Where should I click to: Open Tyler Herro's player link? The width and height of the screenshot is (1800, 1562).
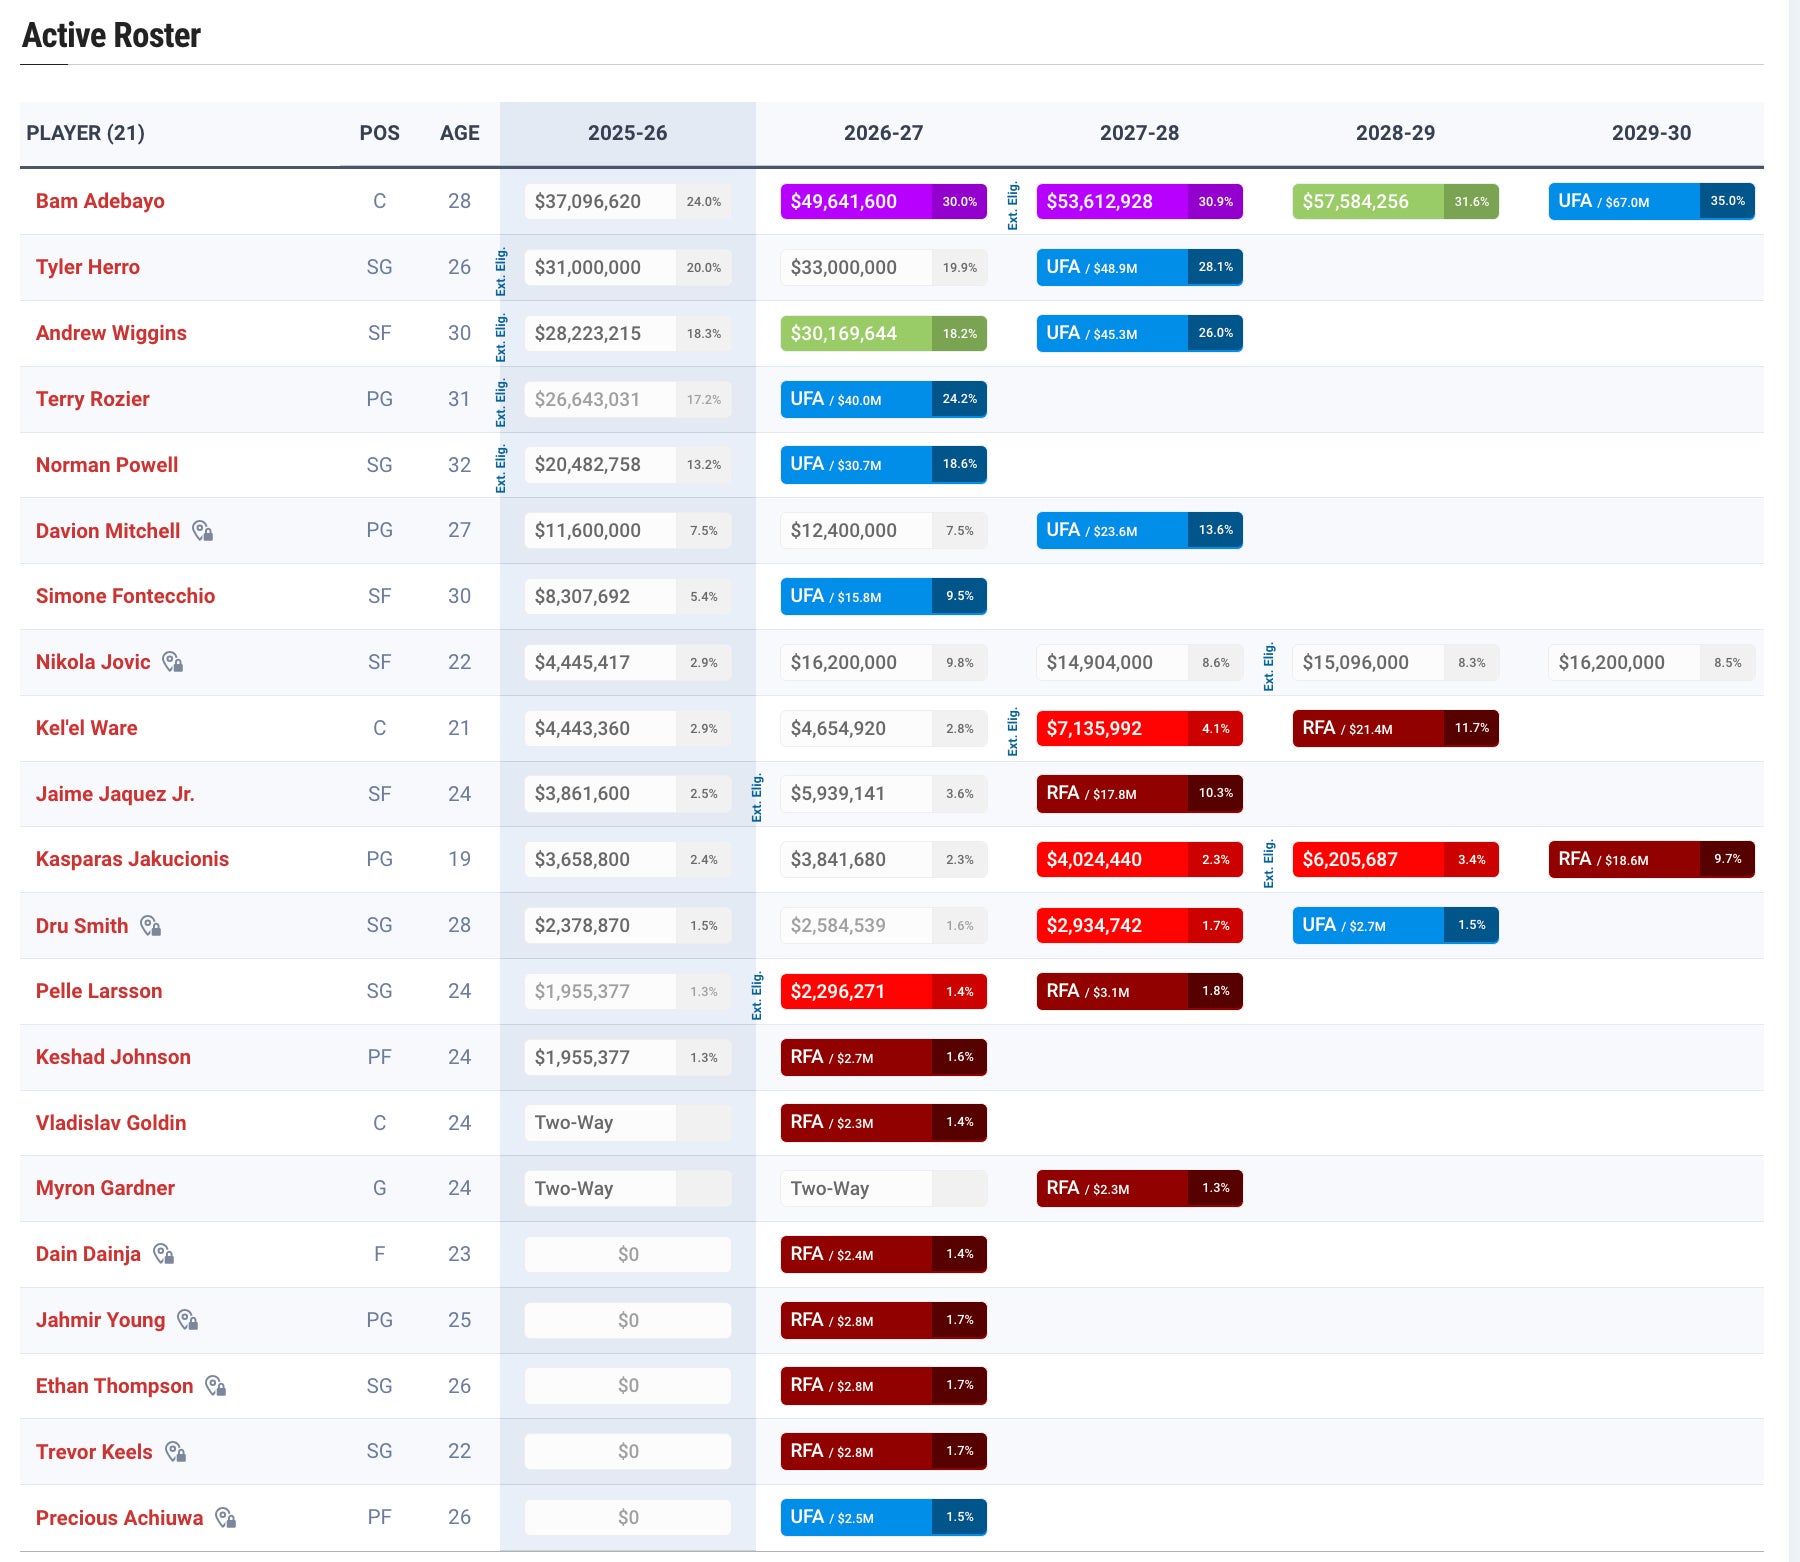tap(88, 267)
